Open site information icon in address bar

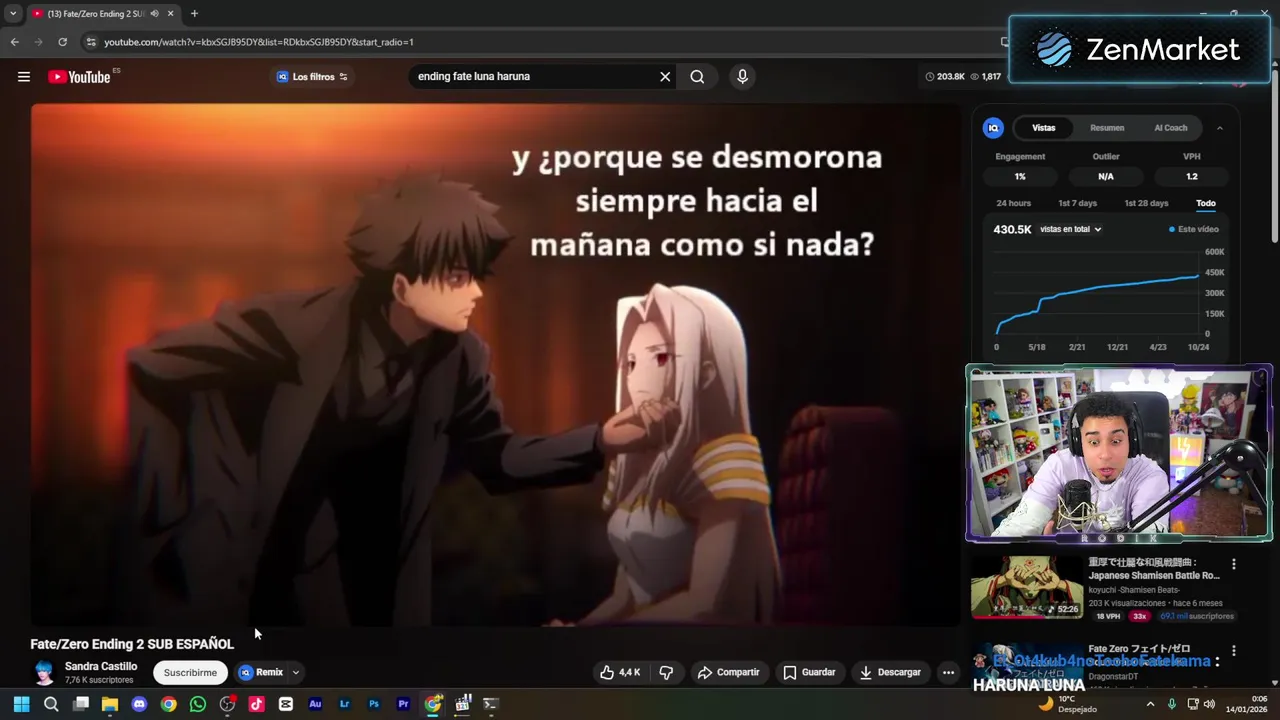(x=90, y=42)
